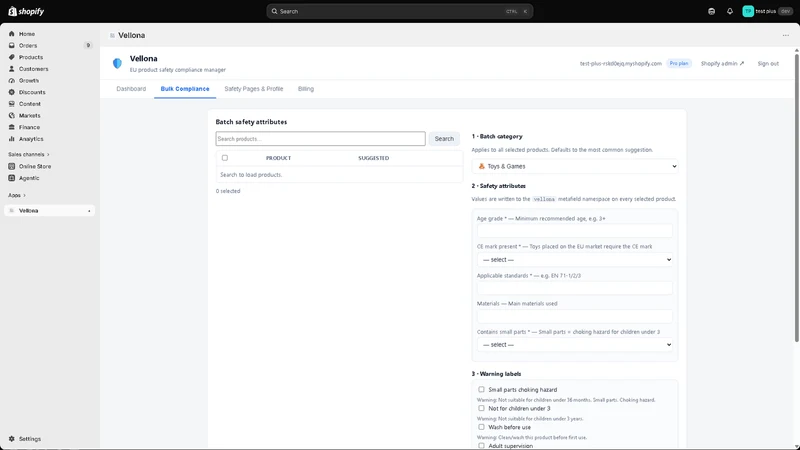Viewport: 800px width, 450px height.
Task: Go to the Products section
Action: pos(31,57)
